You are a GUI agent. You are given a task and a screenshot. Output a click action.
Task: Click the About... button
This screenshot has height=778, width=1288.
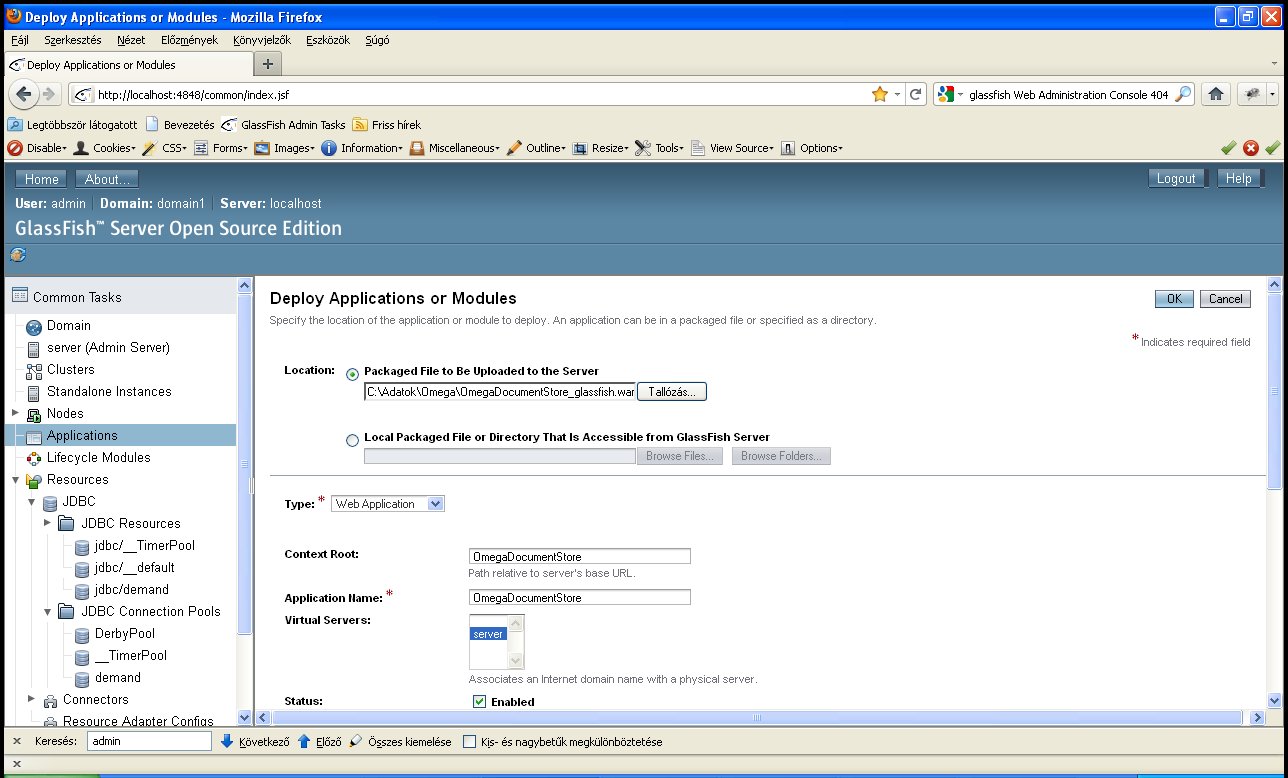coord(107,179)
